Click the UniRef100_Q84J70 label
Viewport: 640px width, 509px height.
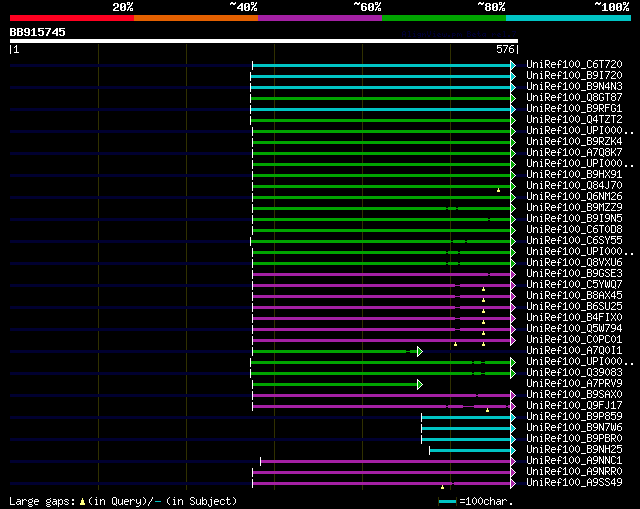pos(574,186)
